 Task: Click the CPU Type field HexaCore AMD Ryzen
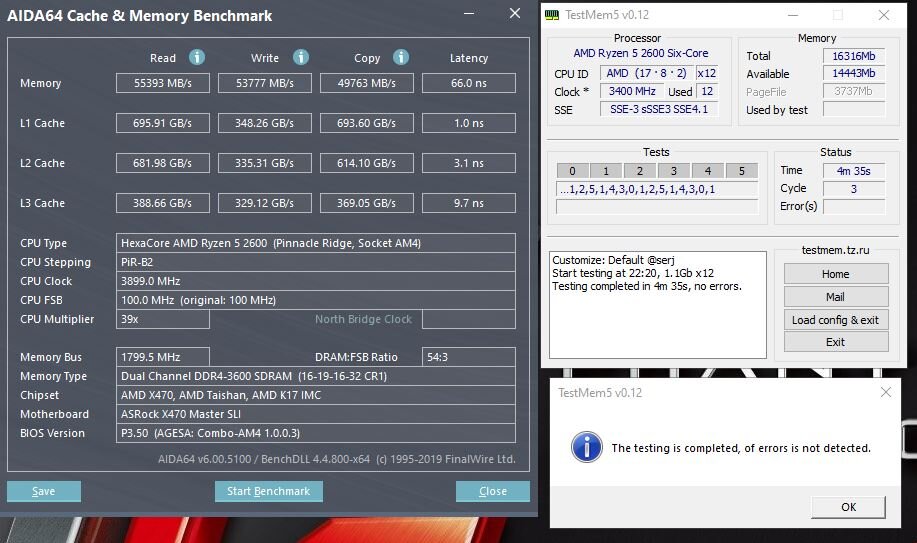(x=316, y=243)
